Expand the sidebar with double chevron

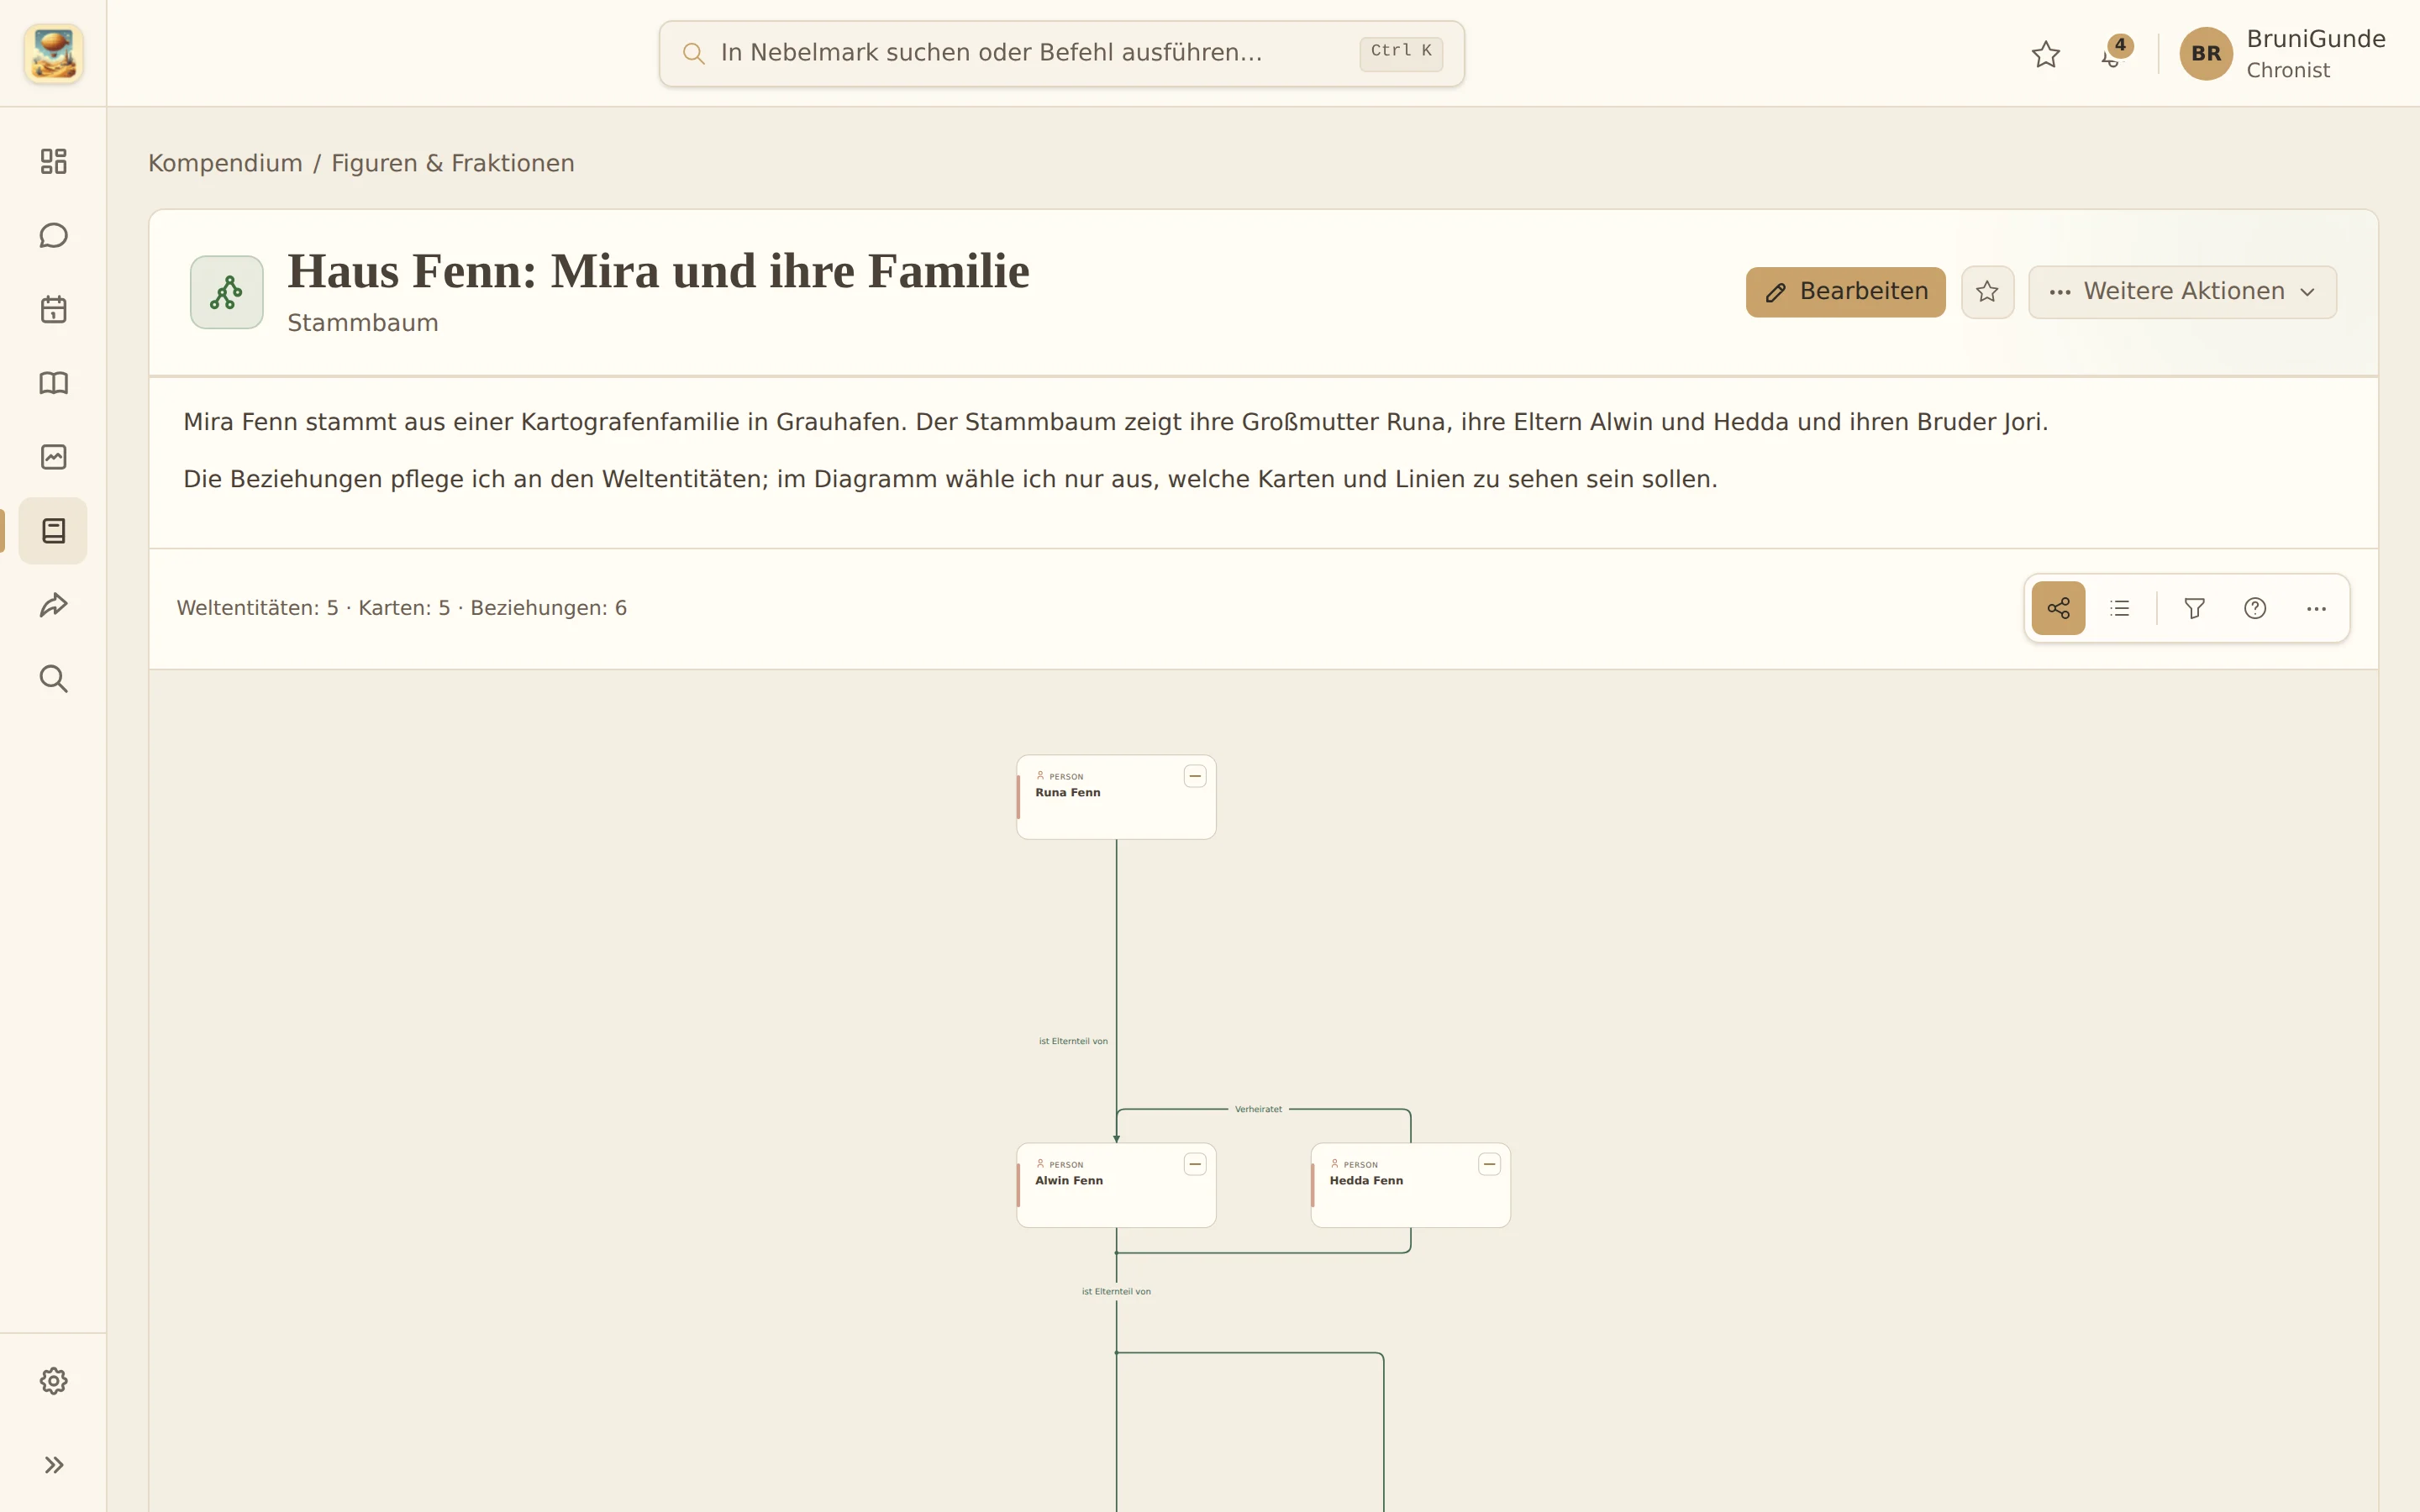pyautogui.click(x=53, y=1465)
